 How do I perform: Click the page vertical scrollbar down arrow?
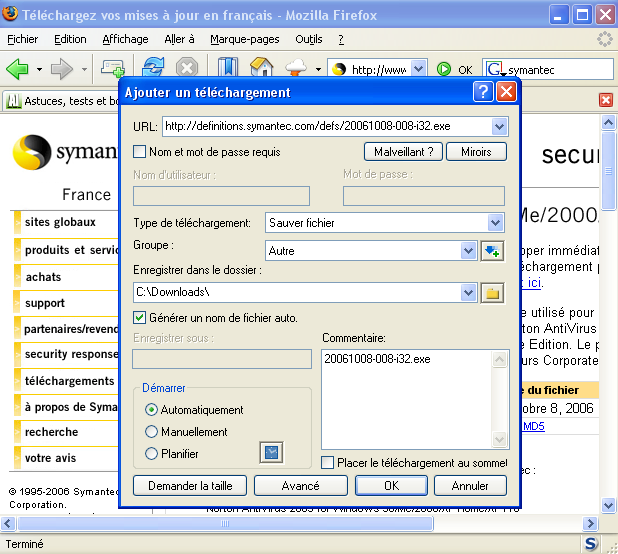(608, 504)
